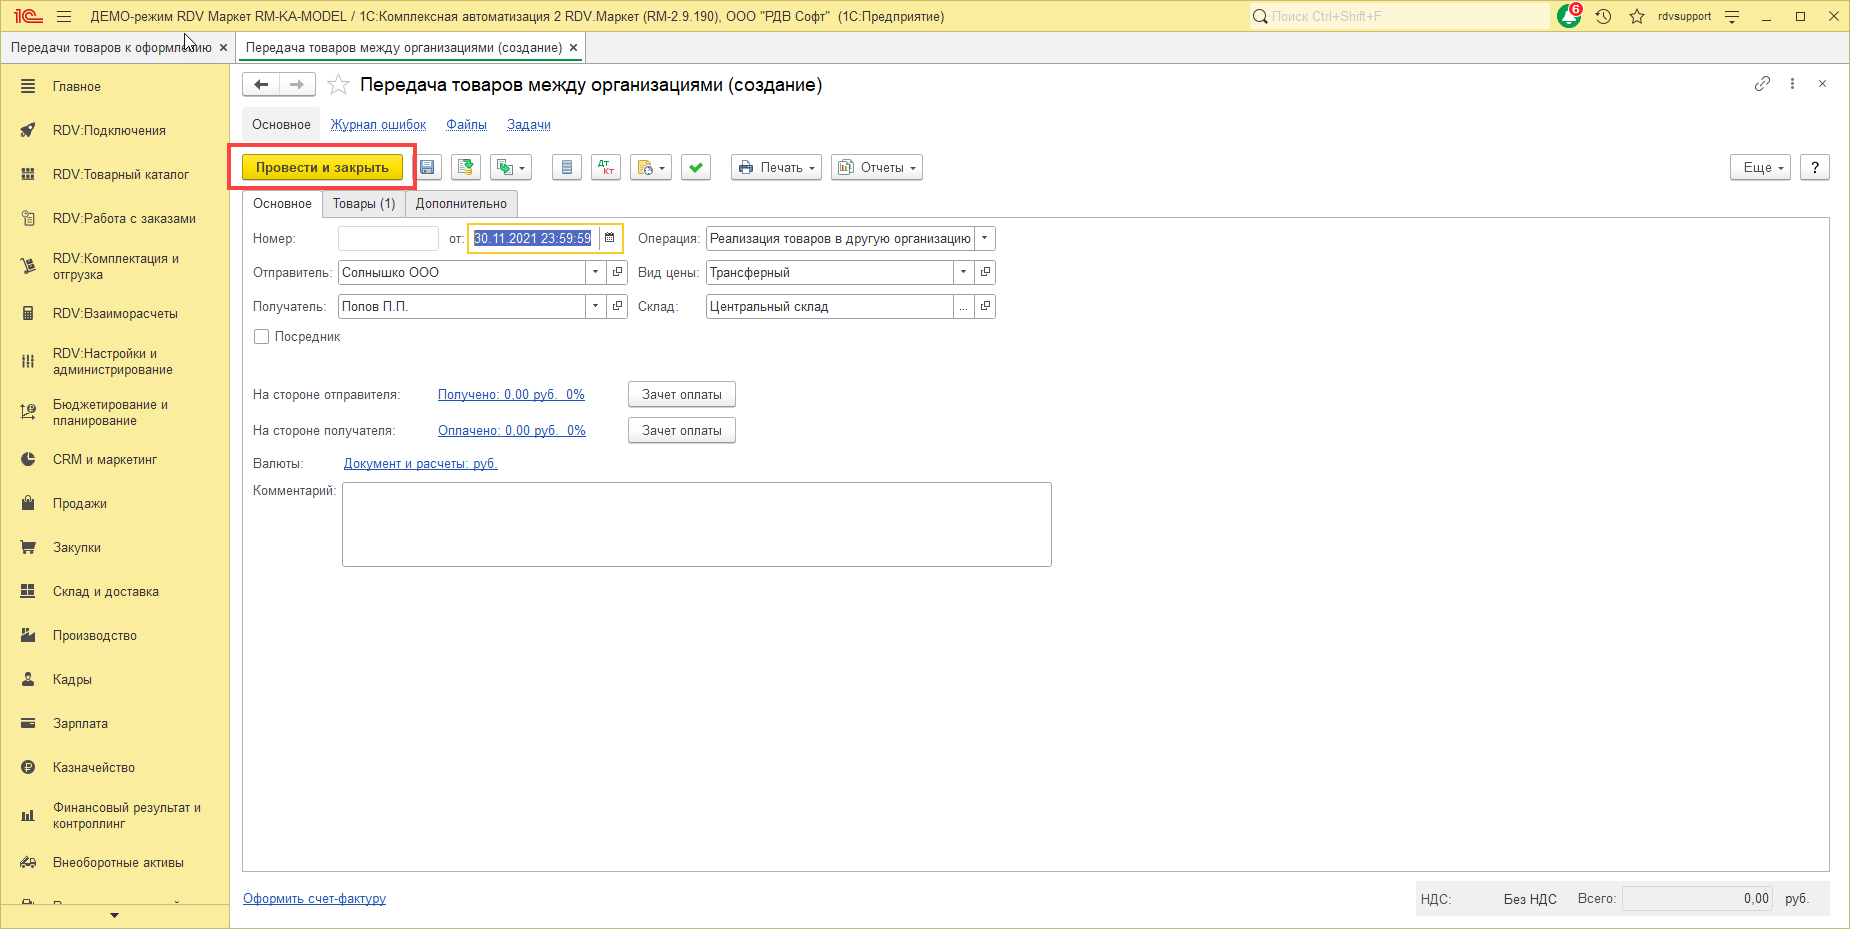Image resolution: width=1850 pixels, height=929 pixels.
Task: Open the Склад и доставка section
Action: [106, 592]
